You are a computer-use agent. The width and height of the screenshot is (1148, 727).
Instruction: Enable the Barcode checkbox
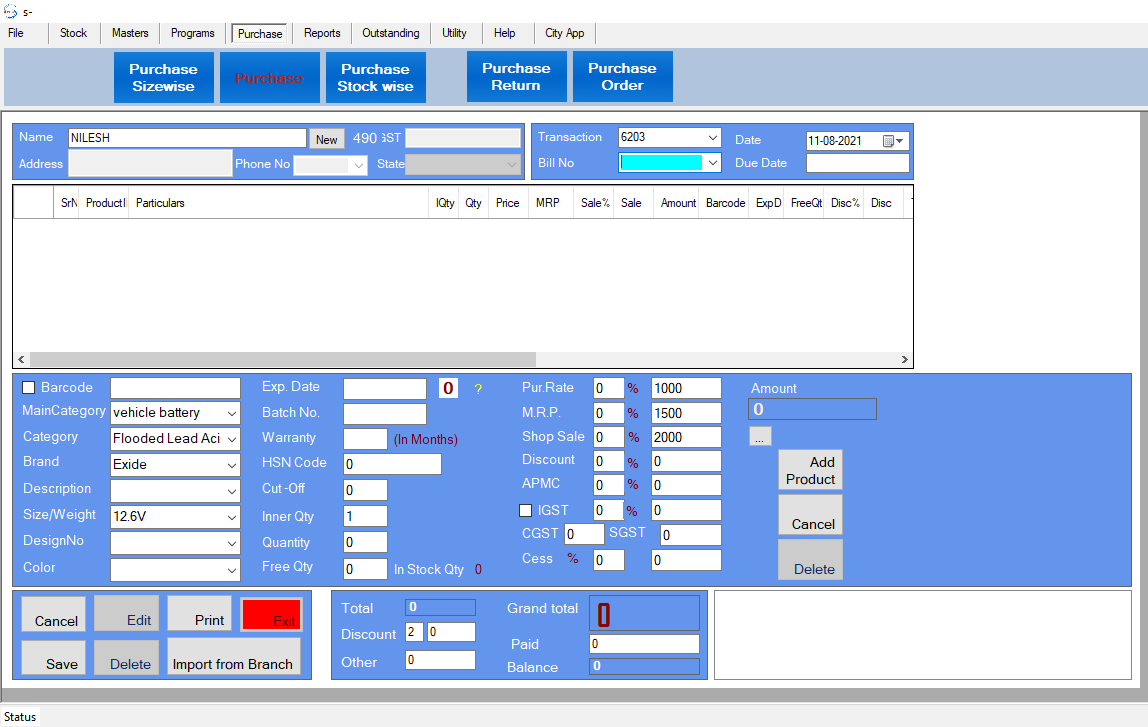(28, 388)
